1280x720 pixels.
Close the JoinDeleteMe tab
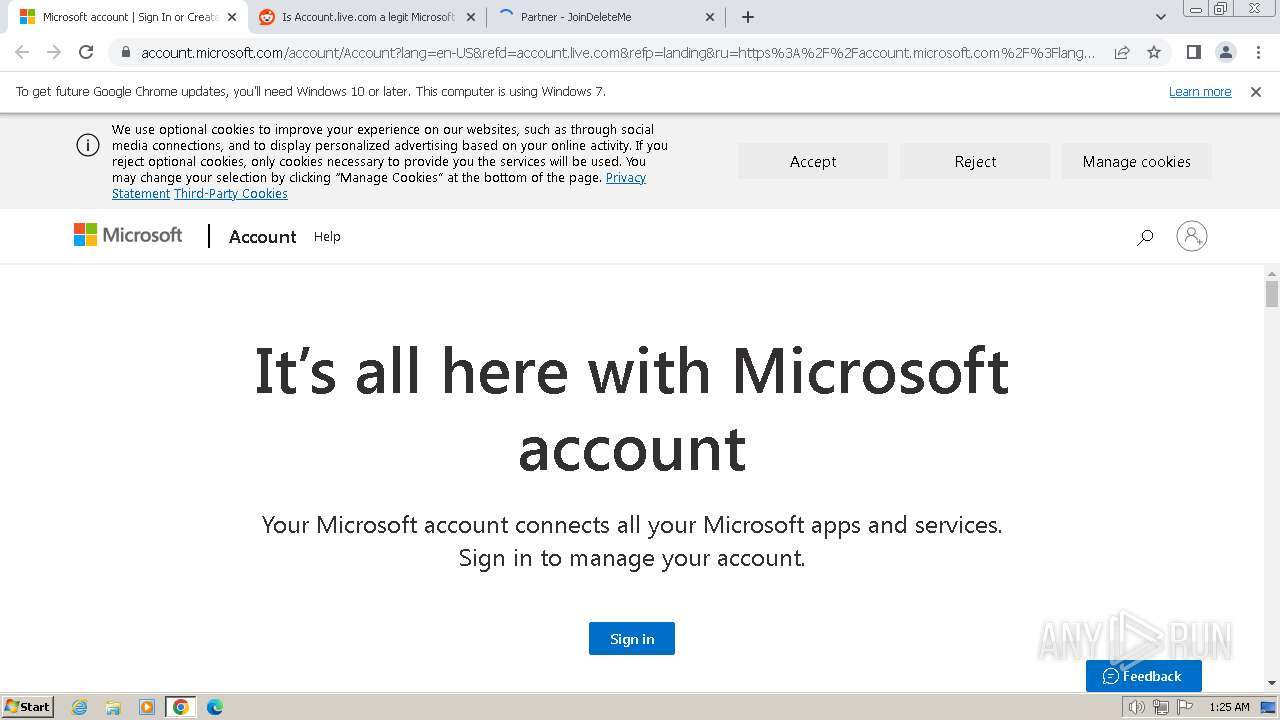coord(710,17)
